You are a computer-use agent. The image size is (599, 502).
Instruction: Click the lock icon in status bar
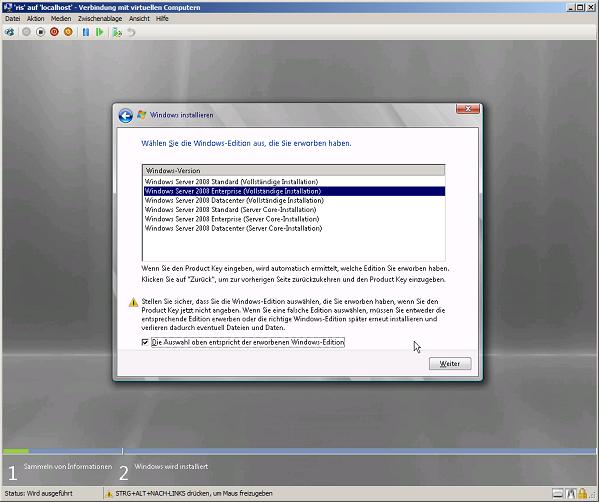pyautogui.click(x=582, y=494)
